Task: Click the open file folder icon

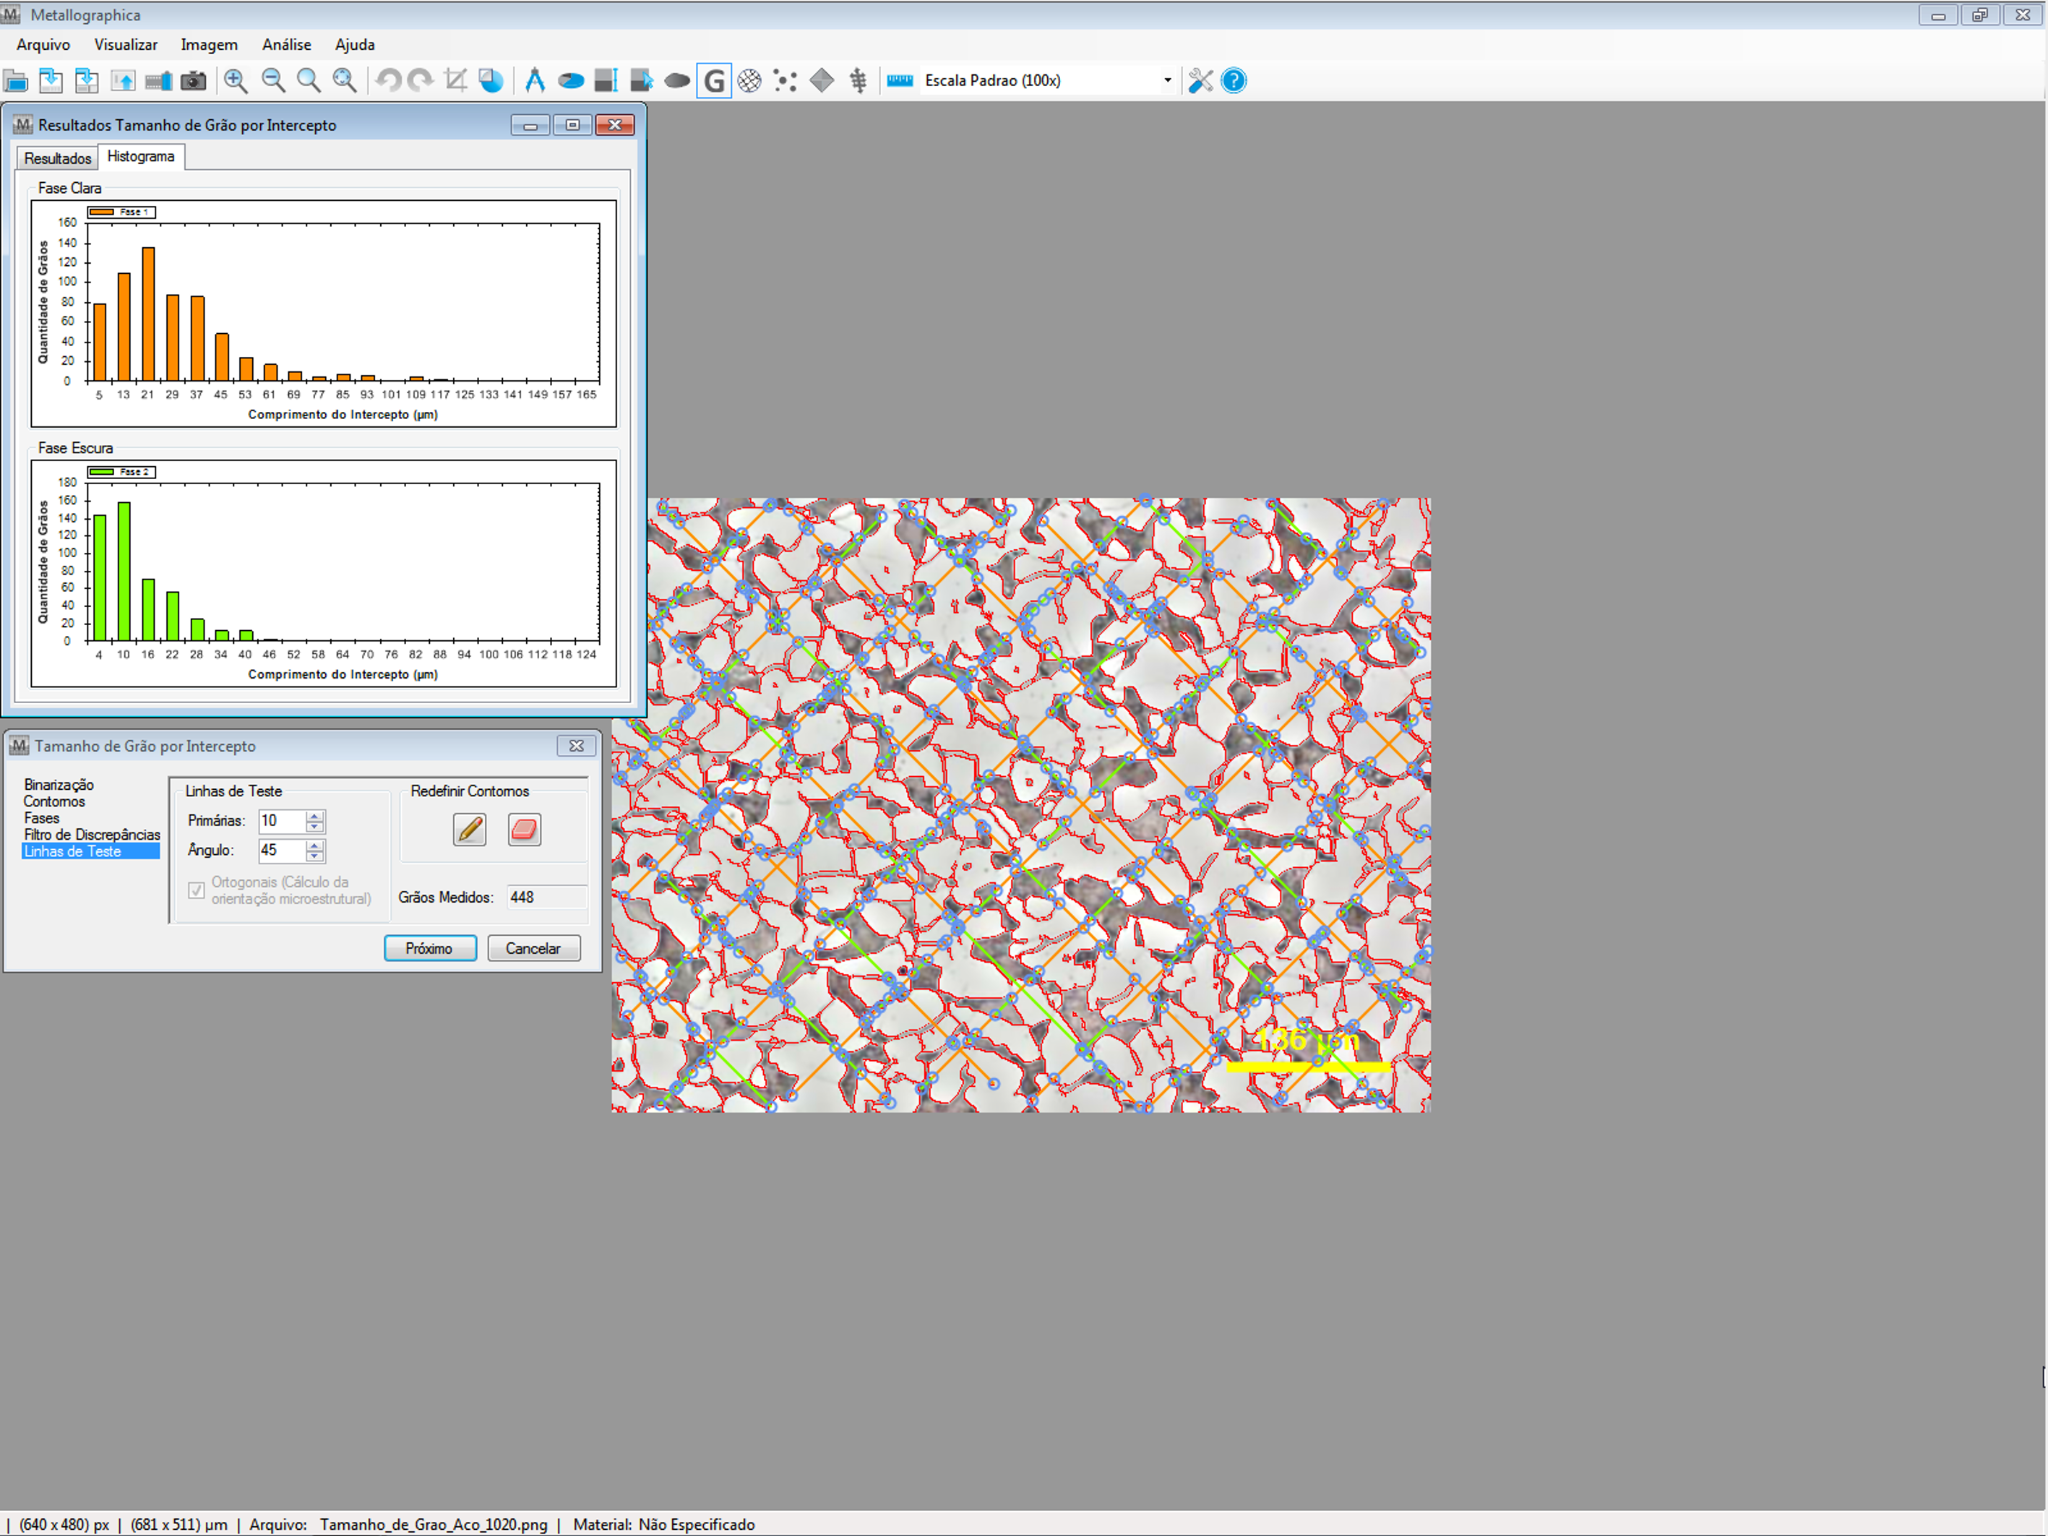Action: [16, 81]
